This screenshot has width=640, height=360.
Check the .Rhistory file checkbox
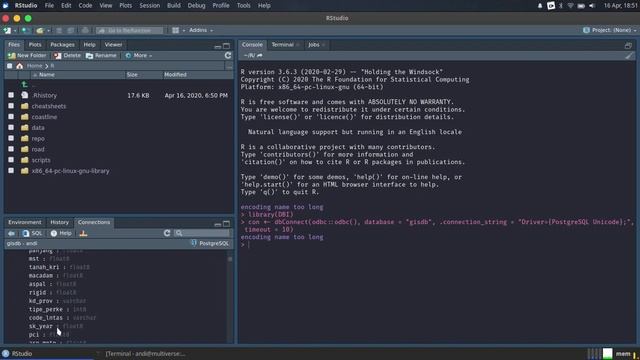[11, 95]
